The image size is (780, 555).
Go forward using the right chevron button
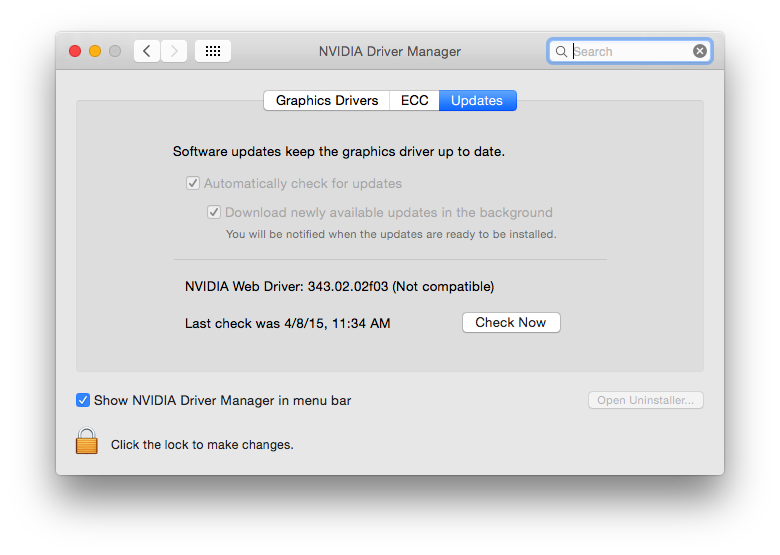174,51
